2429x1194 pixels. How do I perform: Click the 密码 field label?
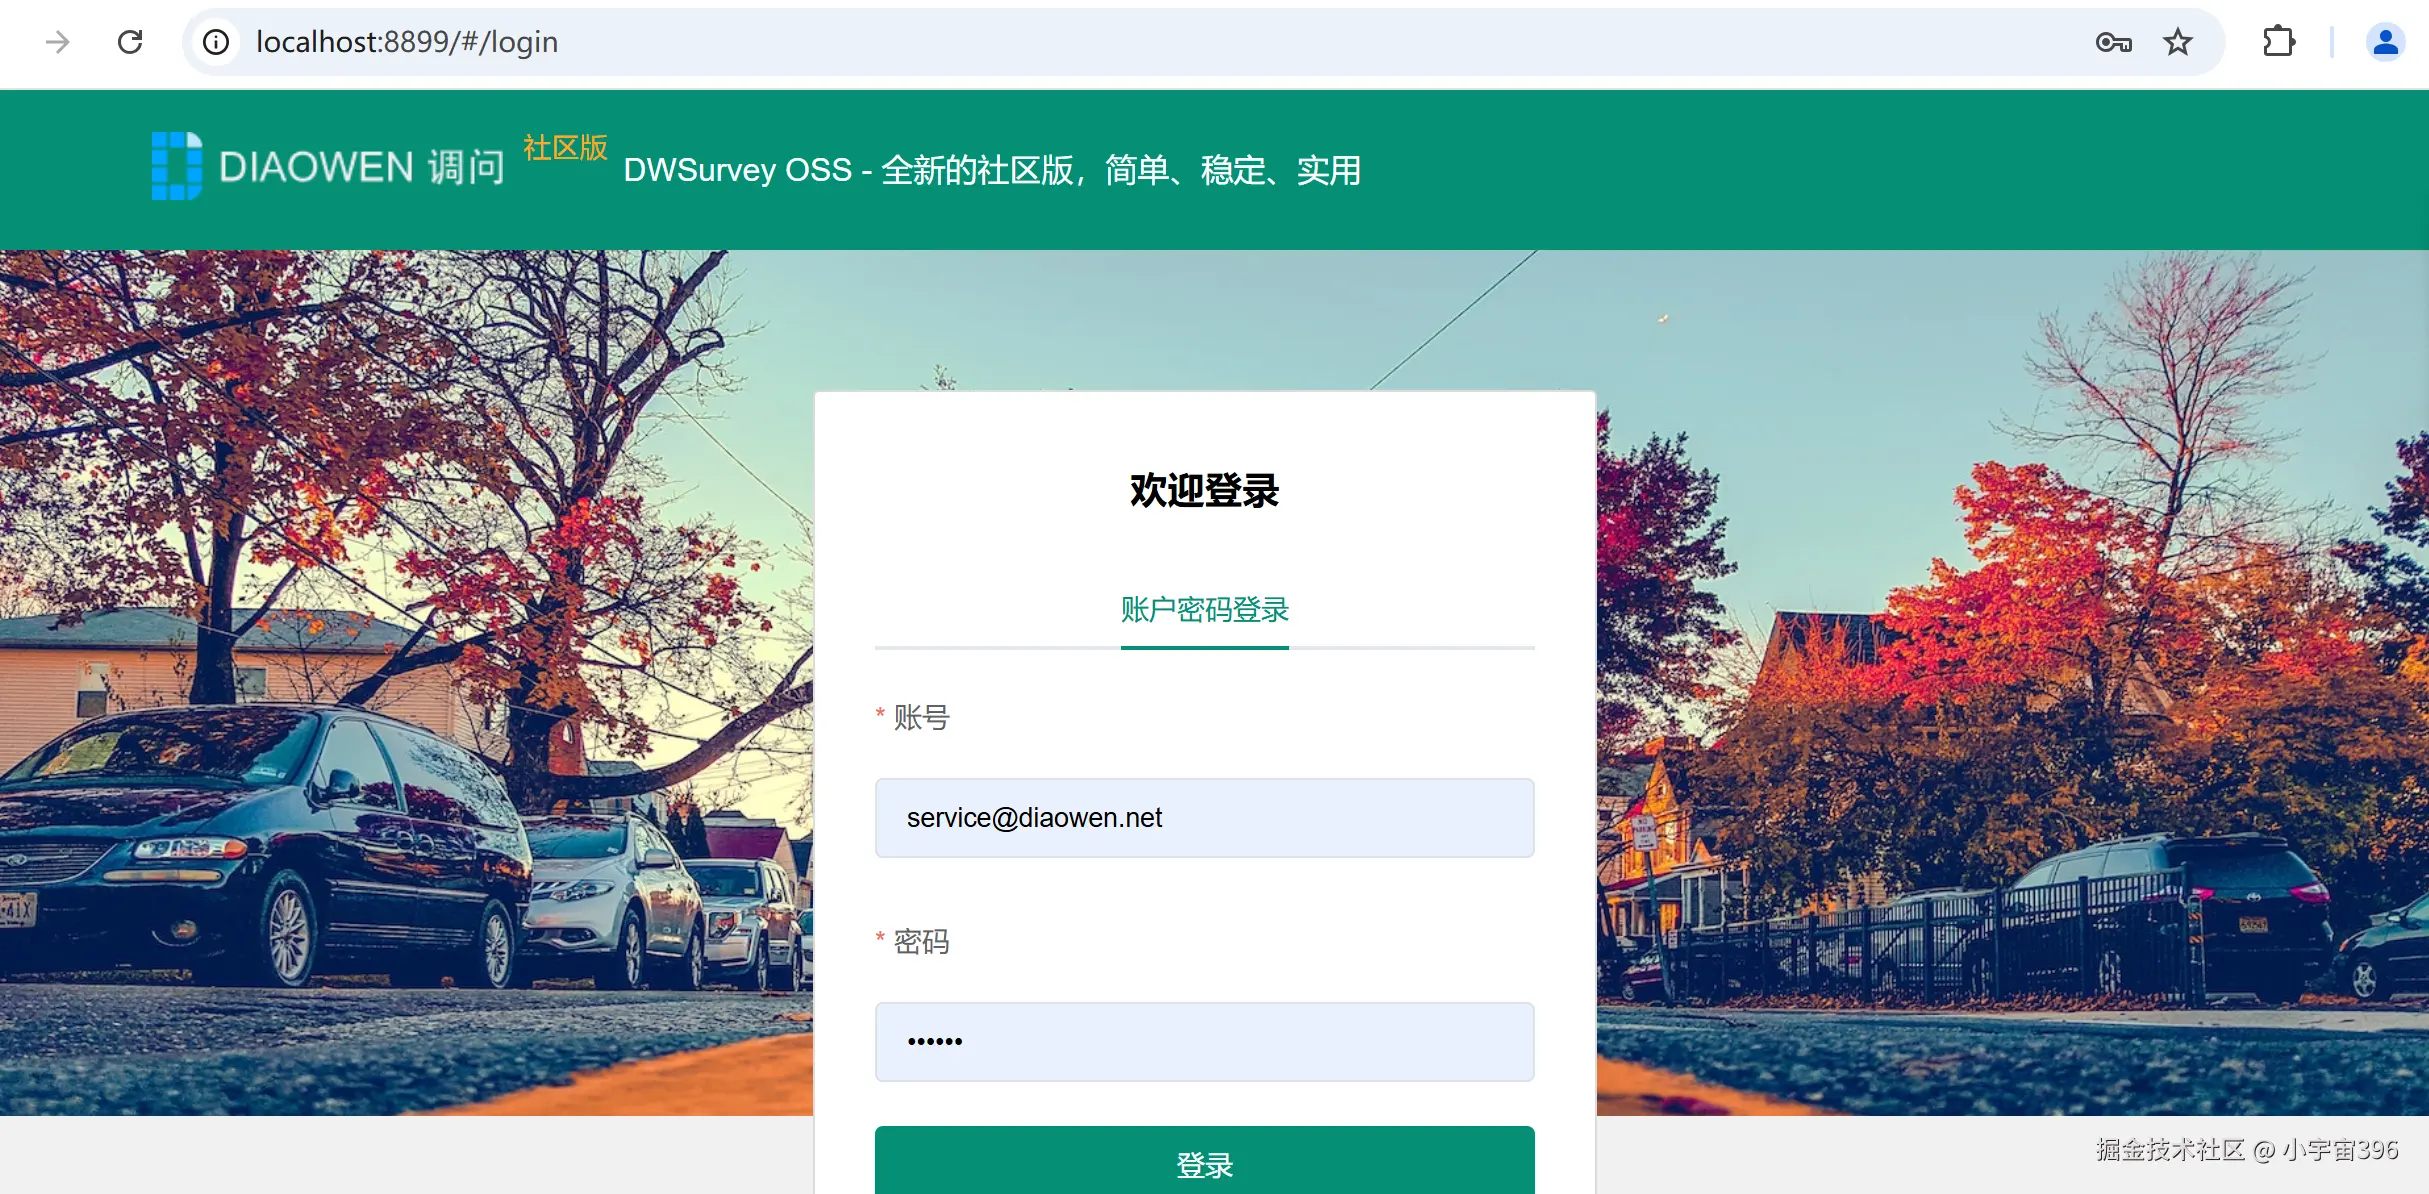pyautogui.click(x=920, y=941)
